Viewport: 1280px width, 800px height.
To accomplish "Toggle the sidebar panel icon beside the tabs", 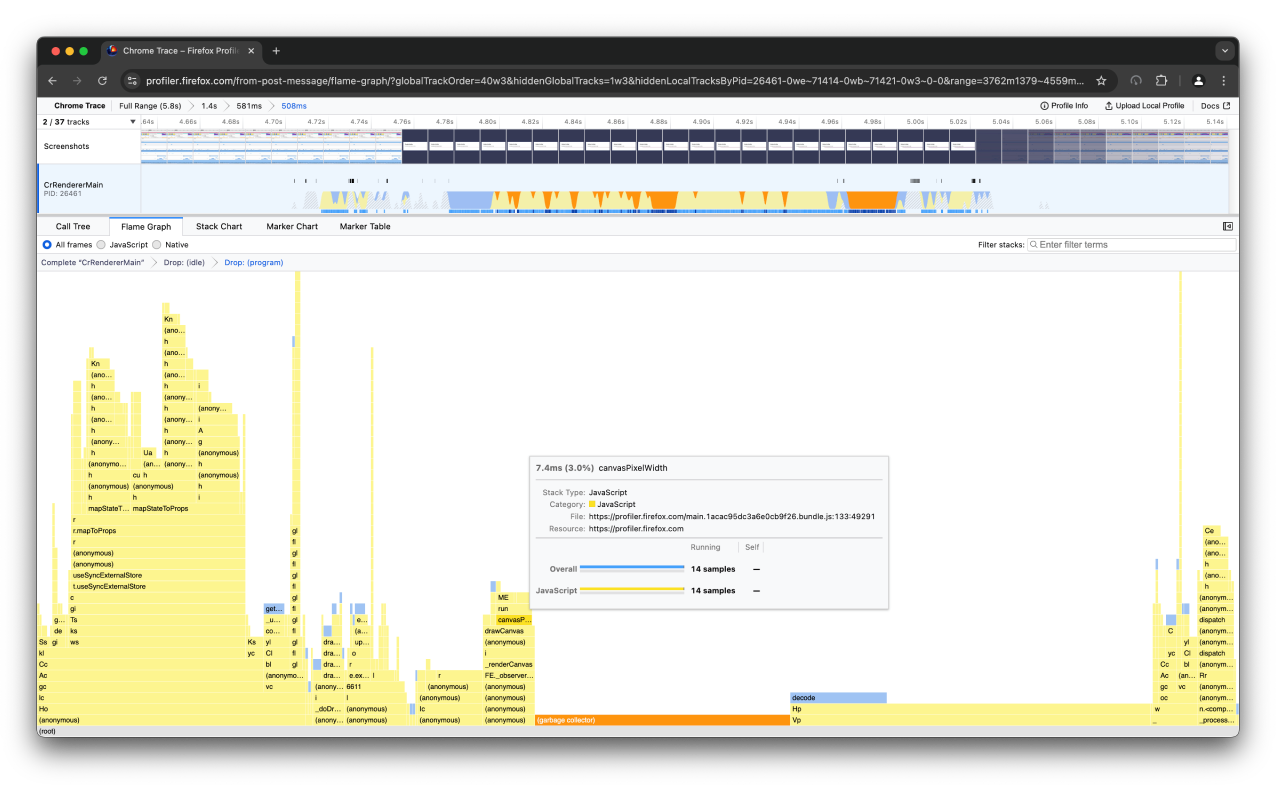I will [1228, 226].
